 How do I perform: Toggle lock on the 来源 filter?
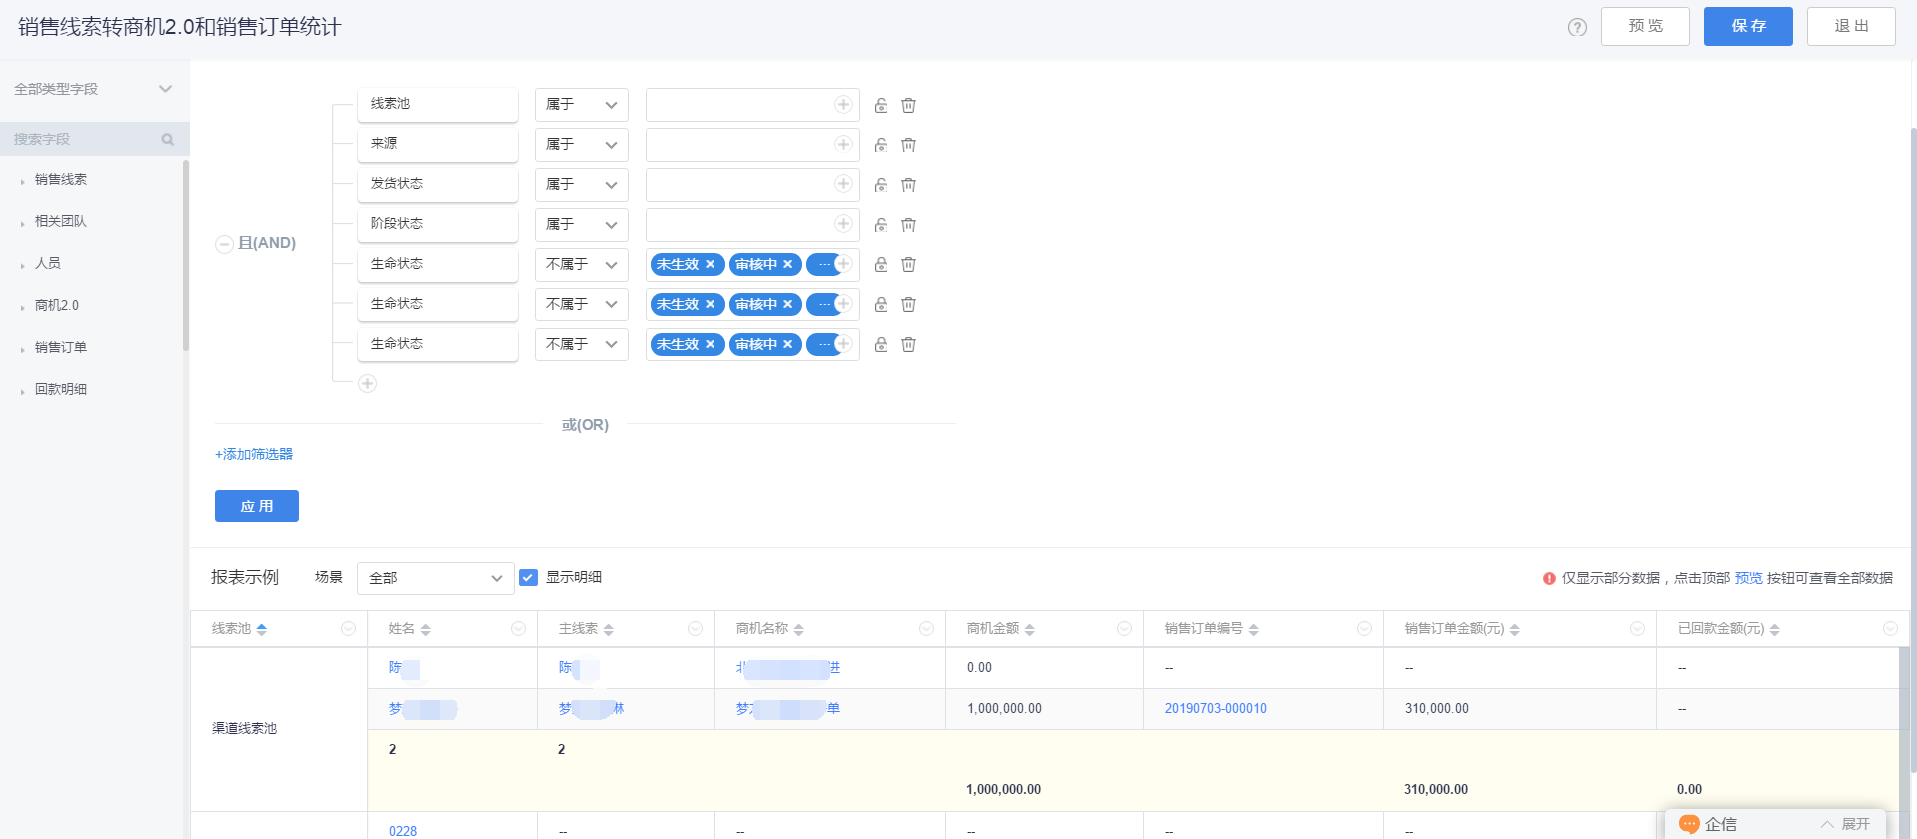(881, 145)
